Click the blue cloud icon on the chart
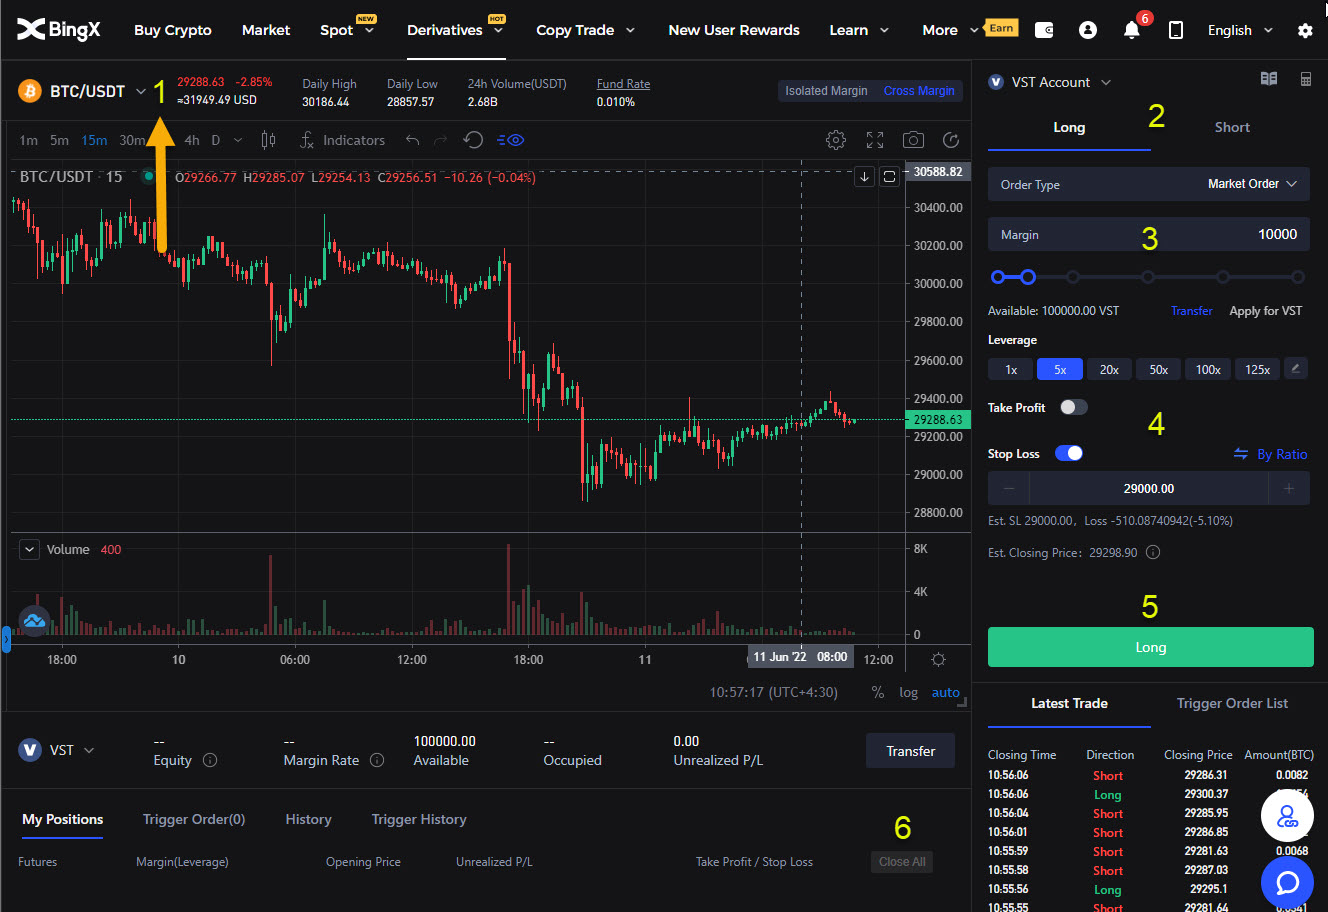The height and width of the screenshot is (912, 1328). coord(34,621)
